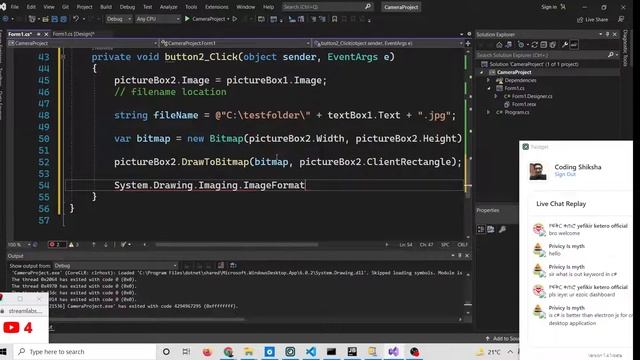Click the Windows taskbar search box
This screenshot has height=360, width=640.
tap(86, 351)
